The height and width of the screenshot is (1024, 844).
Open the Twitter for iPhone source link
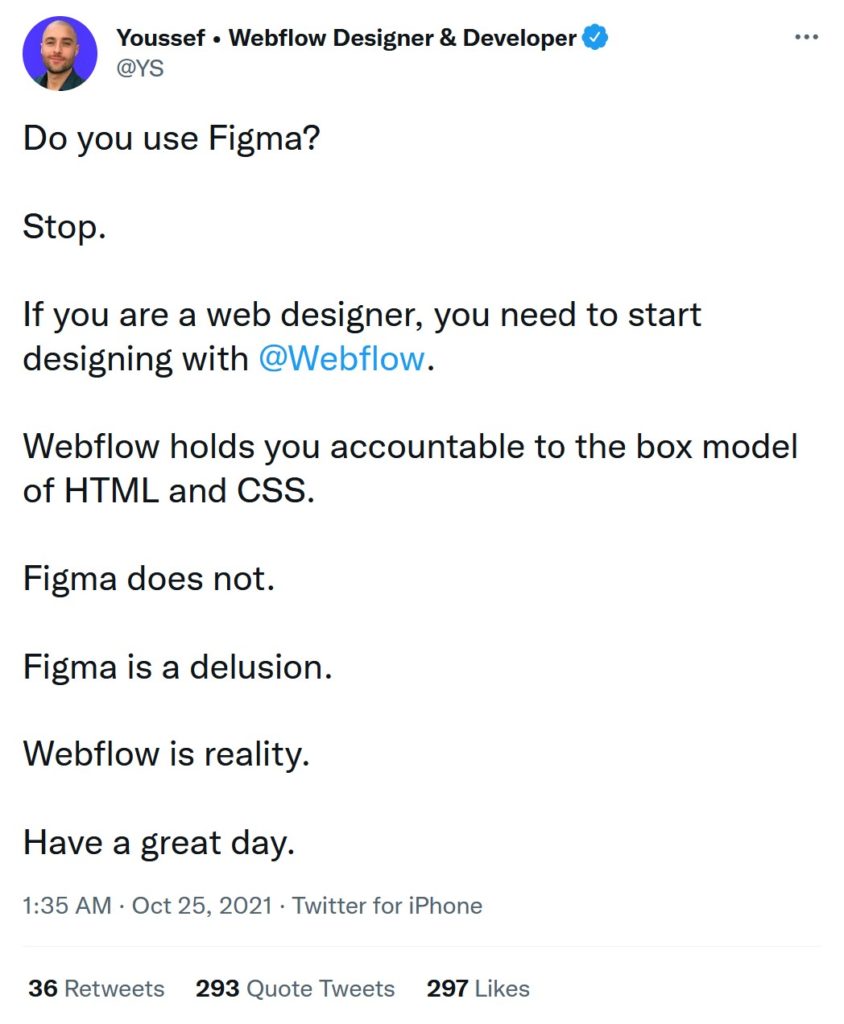click(x=387, y=906)
